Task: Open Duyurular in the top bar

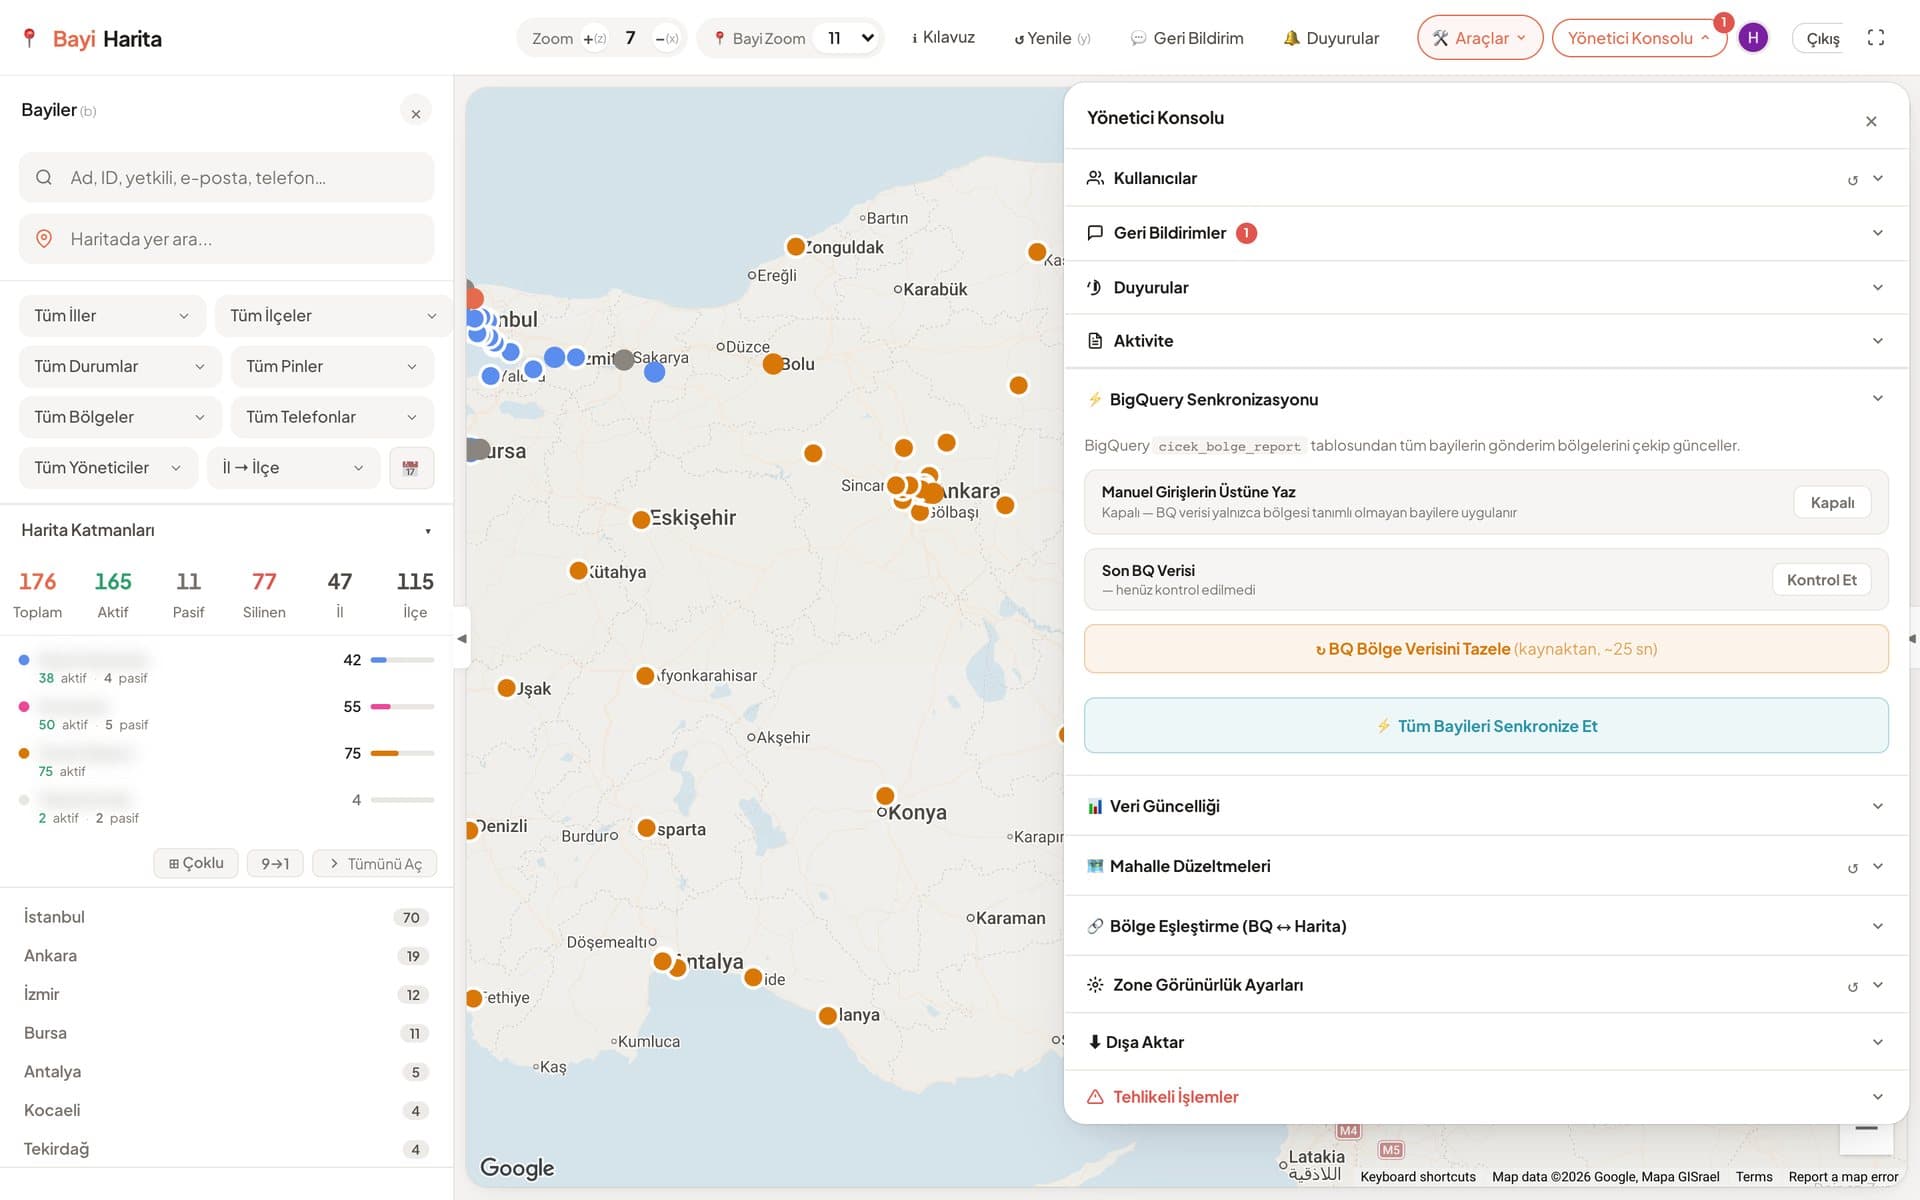Action: coord(1331,38)
